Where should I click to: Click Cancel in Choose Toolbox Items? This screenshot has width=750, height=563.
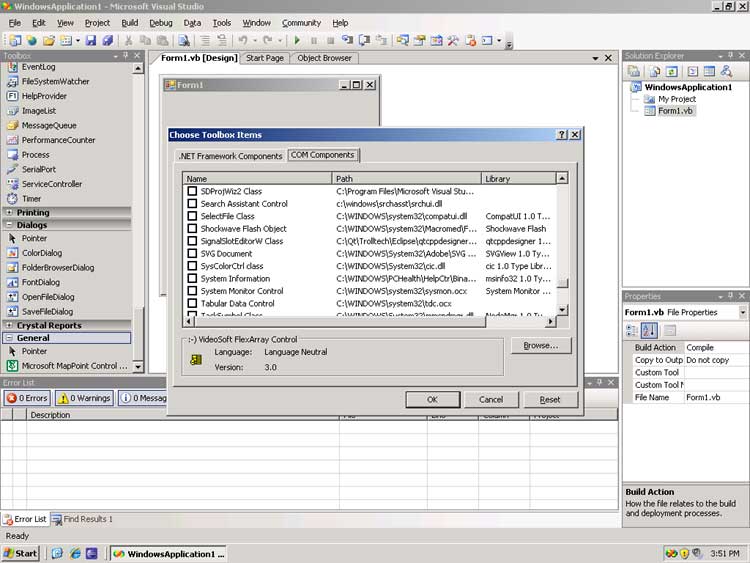(x=491, y=399)
